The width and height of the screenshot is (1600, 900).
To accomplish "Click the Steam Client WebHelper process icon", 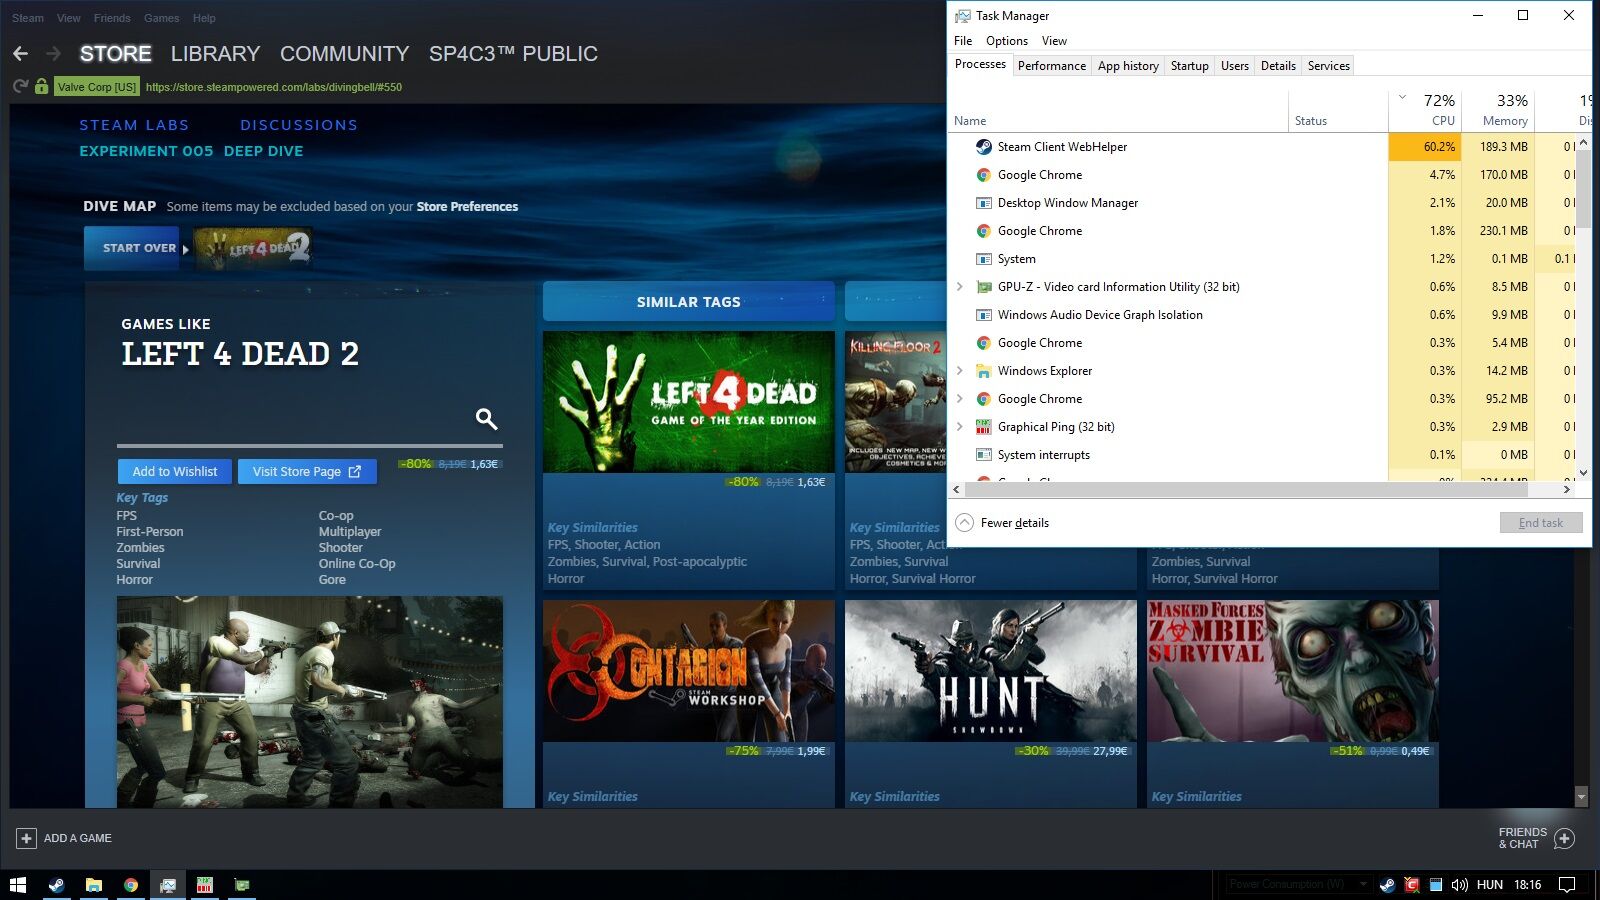I will (984, 147).
